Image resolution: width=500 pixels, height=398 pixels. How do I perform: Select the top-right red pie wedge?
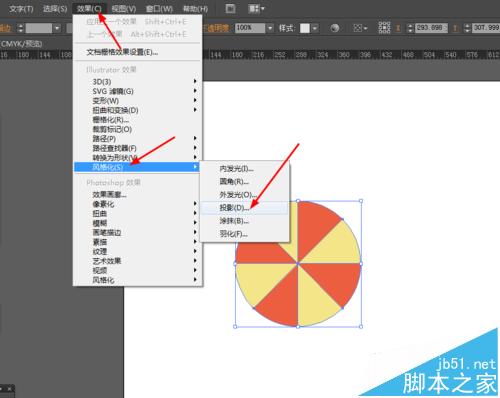312,227
